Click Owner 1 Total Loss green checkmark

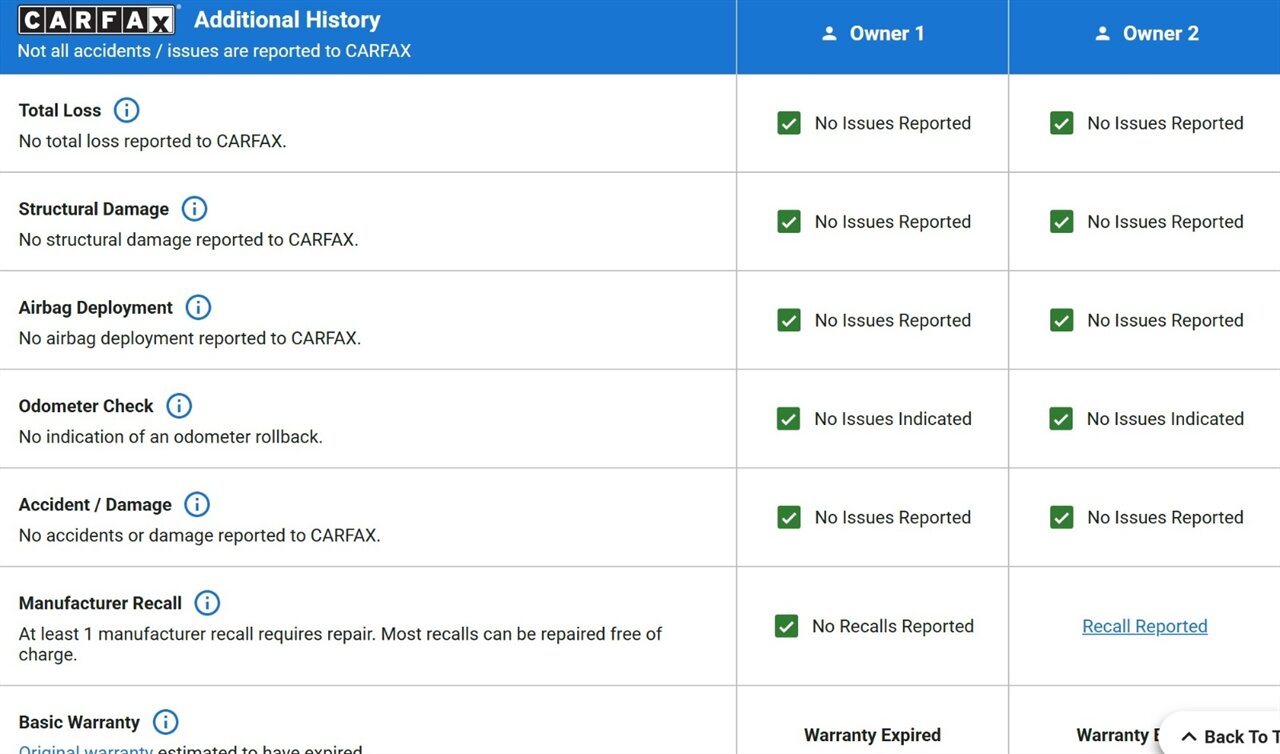(x=789, y=123)
